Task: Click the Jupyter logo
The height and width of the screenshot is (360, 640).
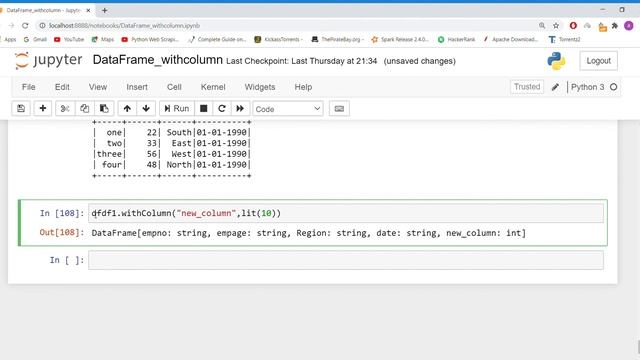Action: tap(48, 60)
